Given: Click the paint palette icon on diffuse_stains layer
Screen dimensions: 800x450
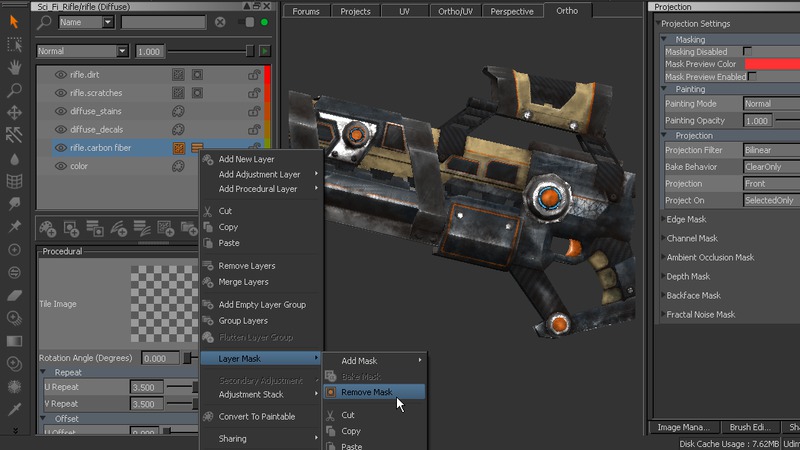Looking at the screenshot, I should (178, 111).
